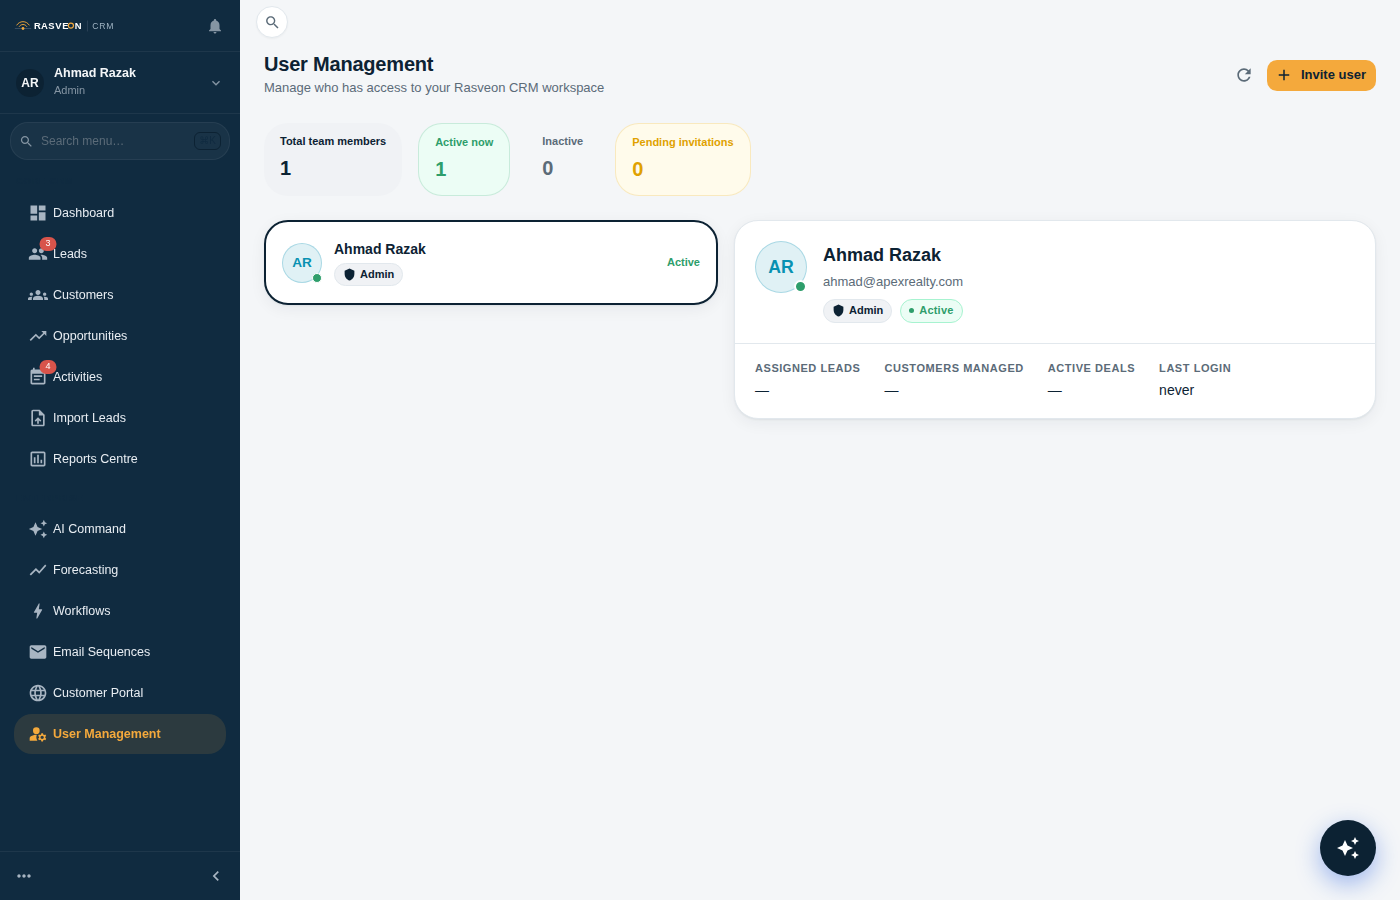Click the Import Leads file icon
The height and width of the screenshot is (900, 1400).
coord(38,418)
